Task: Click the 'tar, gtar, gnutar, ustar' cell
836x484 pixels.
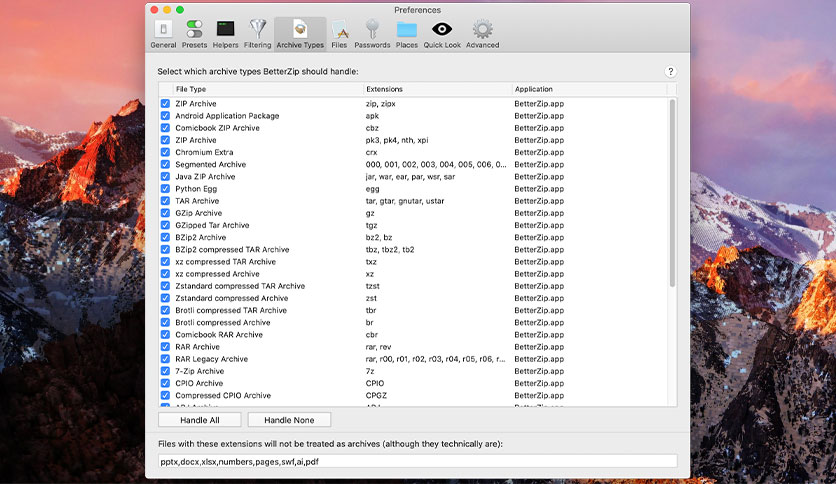Action: point(405,201)
